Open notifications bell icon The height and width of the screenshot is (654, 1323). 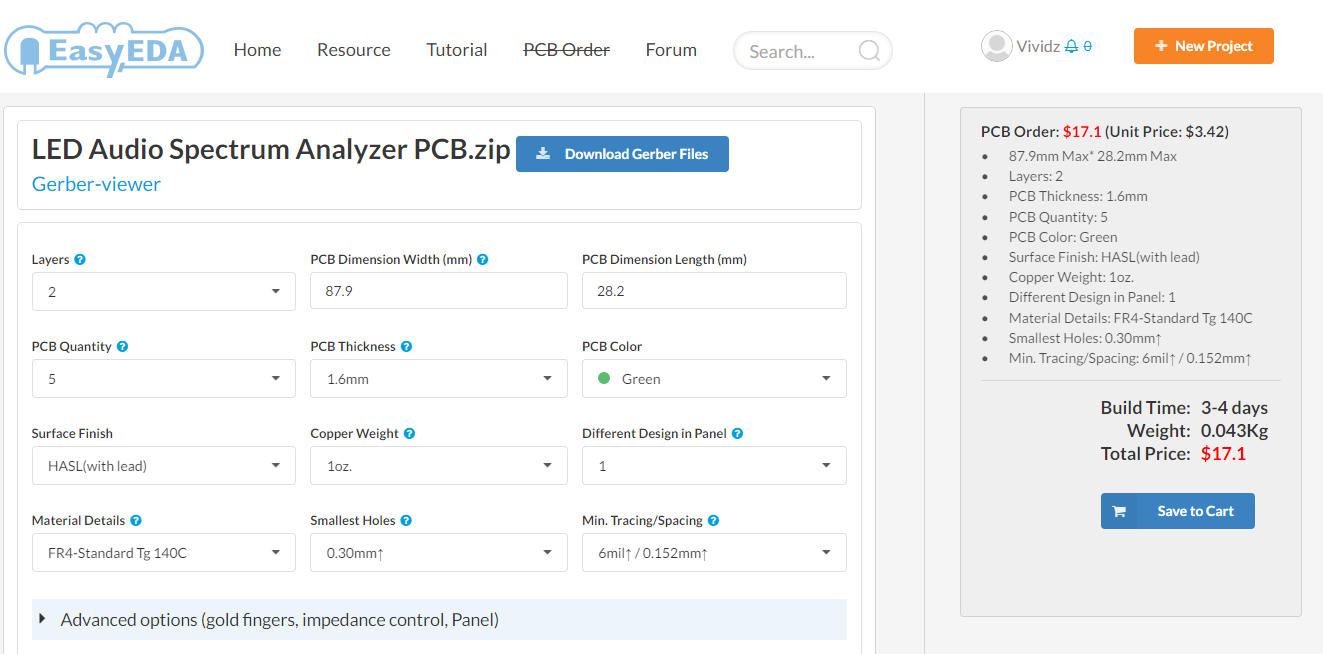pyautogui.click(x=1071, y=46)
